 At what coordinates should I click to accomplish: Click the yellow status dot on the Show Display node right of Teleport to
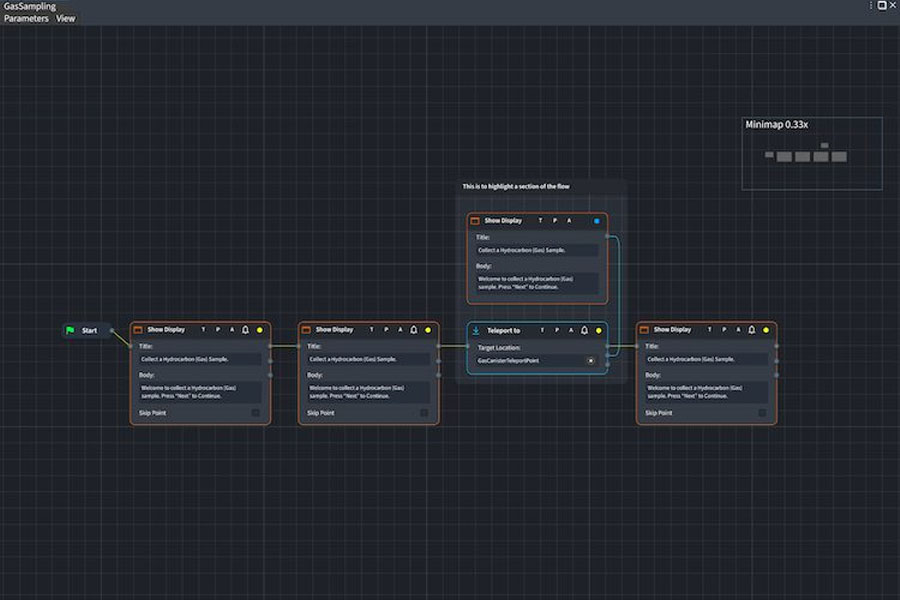[766, 330]
